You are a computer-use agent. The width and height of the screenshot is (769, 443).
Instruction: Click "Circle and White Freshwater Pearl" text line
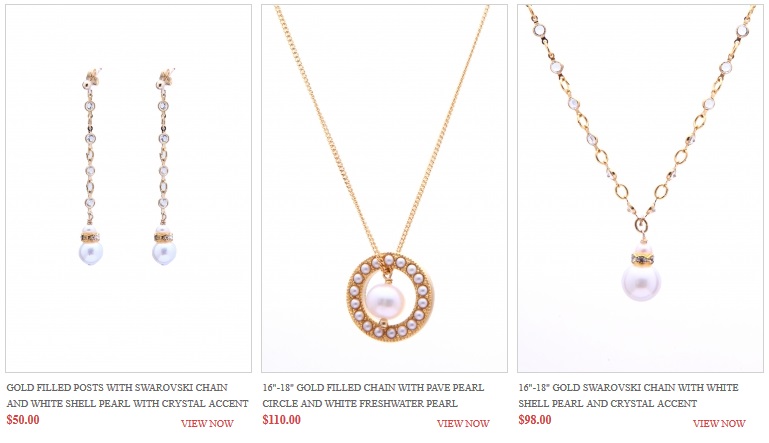coord(360,404)
